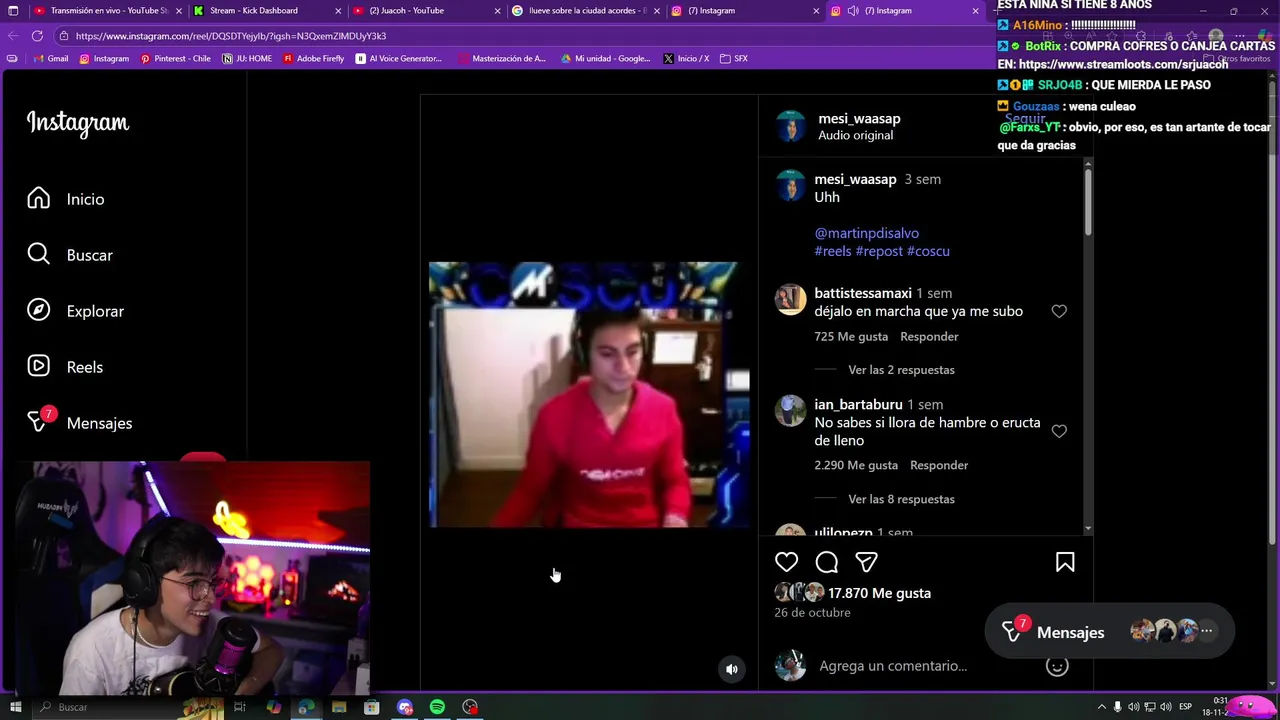Click the Instagram URL address bar

(520, 36)
